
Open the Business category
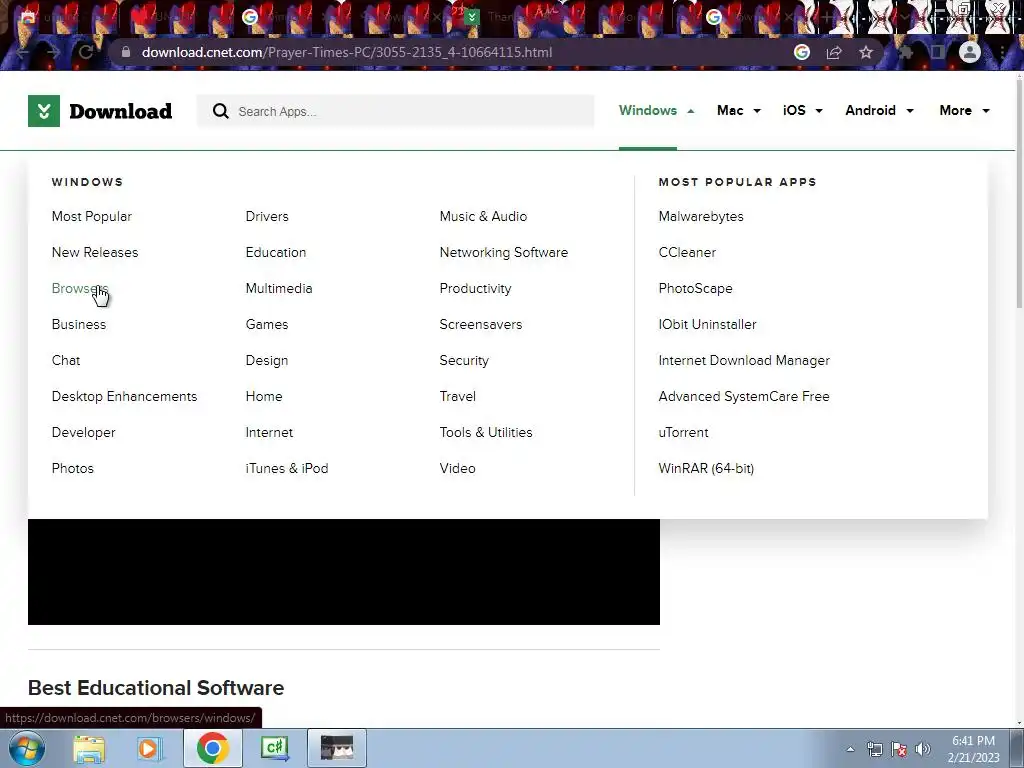(x=78, y=324)
